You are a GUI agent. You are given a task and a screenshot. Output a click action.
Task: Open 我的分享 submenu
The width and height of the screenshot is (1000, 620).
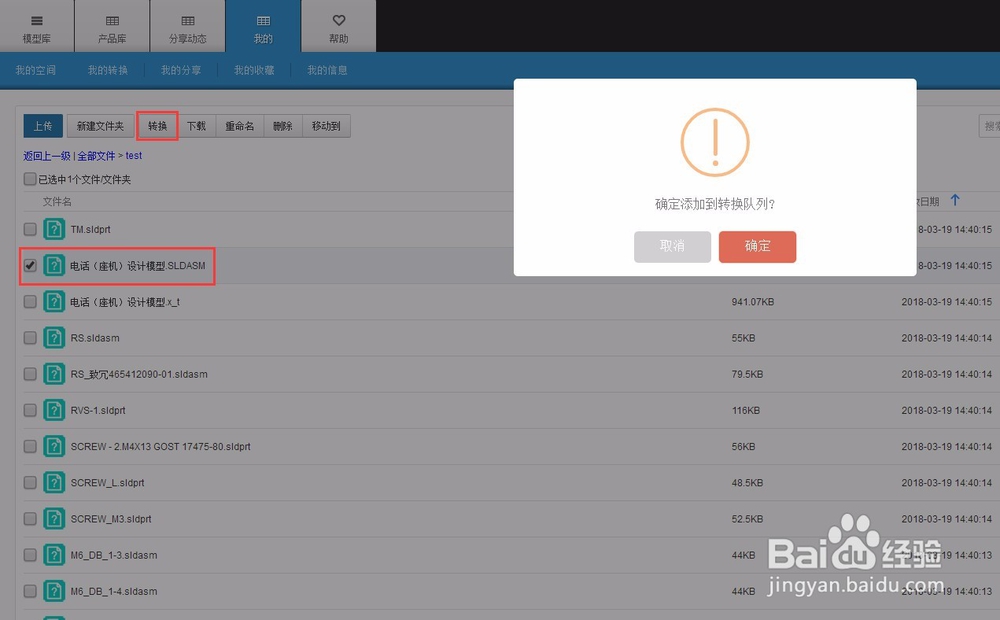(x=181, y=70)
